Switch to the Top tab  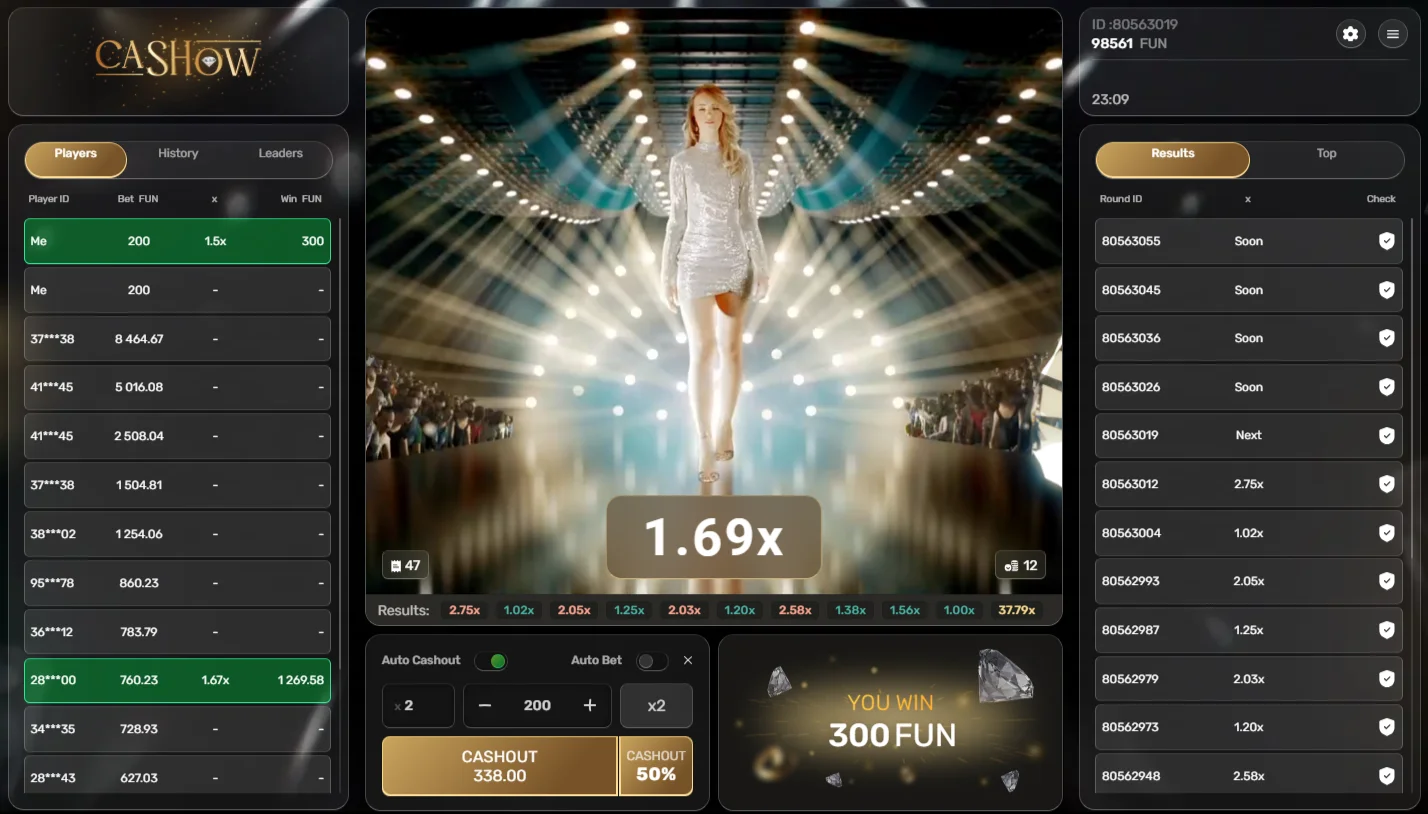coord(1326,153)
